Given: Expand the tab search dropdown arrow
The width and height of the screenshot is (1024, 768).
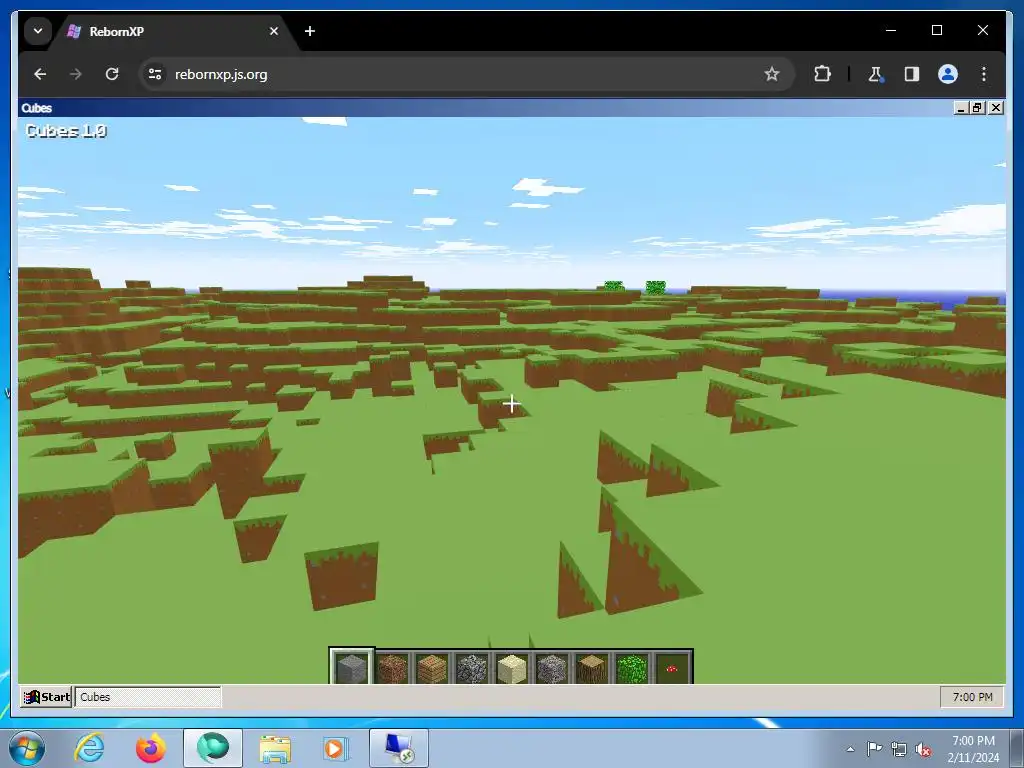Looking at the screenshot, I should click(x=38, y=31).
